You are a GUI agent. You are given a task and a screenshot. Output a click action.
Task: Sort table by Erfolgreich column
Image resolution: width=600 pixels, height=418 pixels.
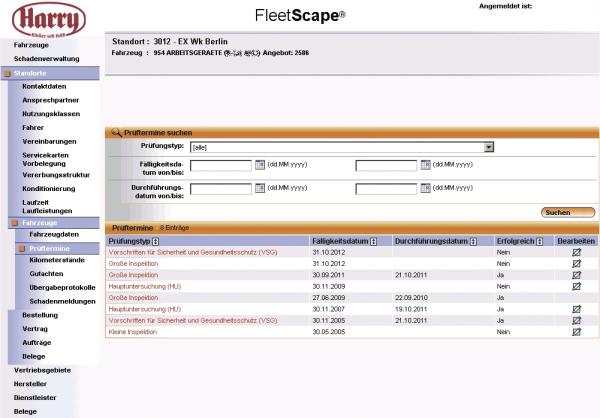pyautogui.click(x=540, y=242)
